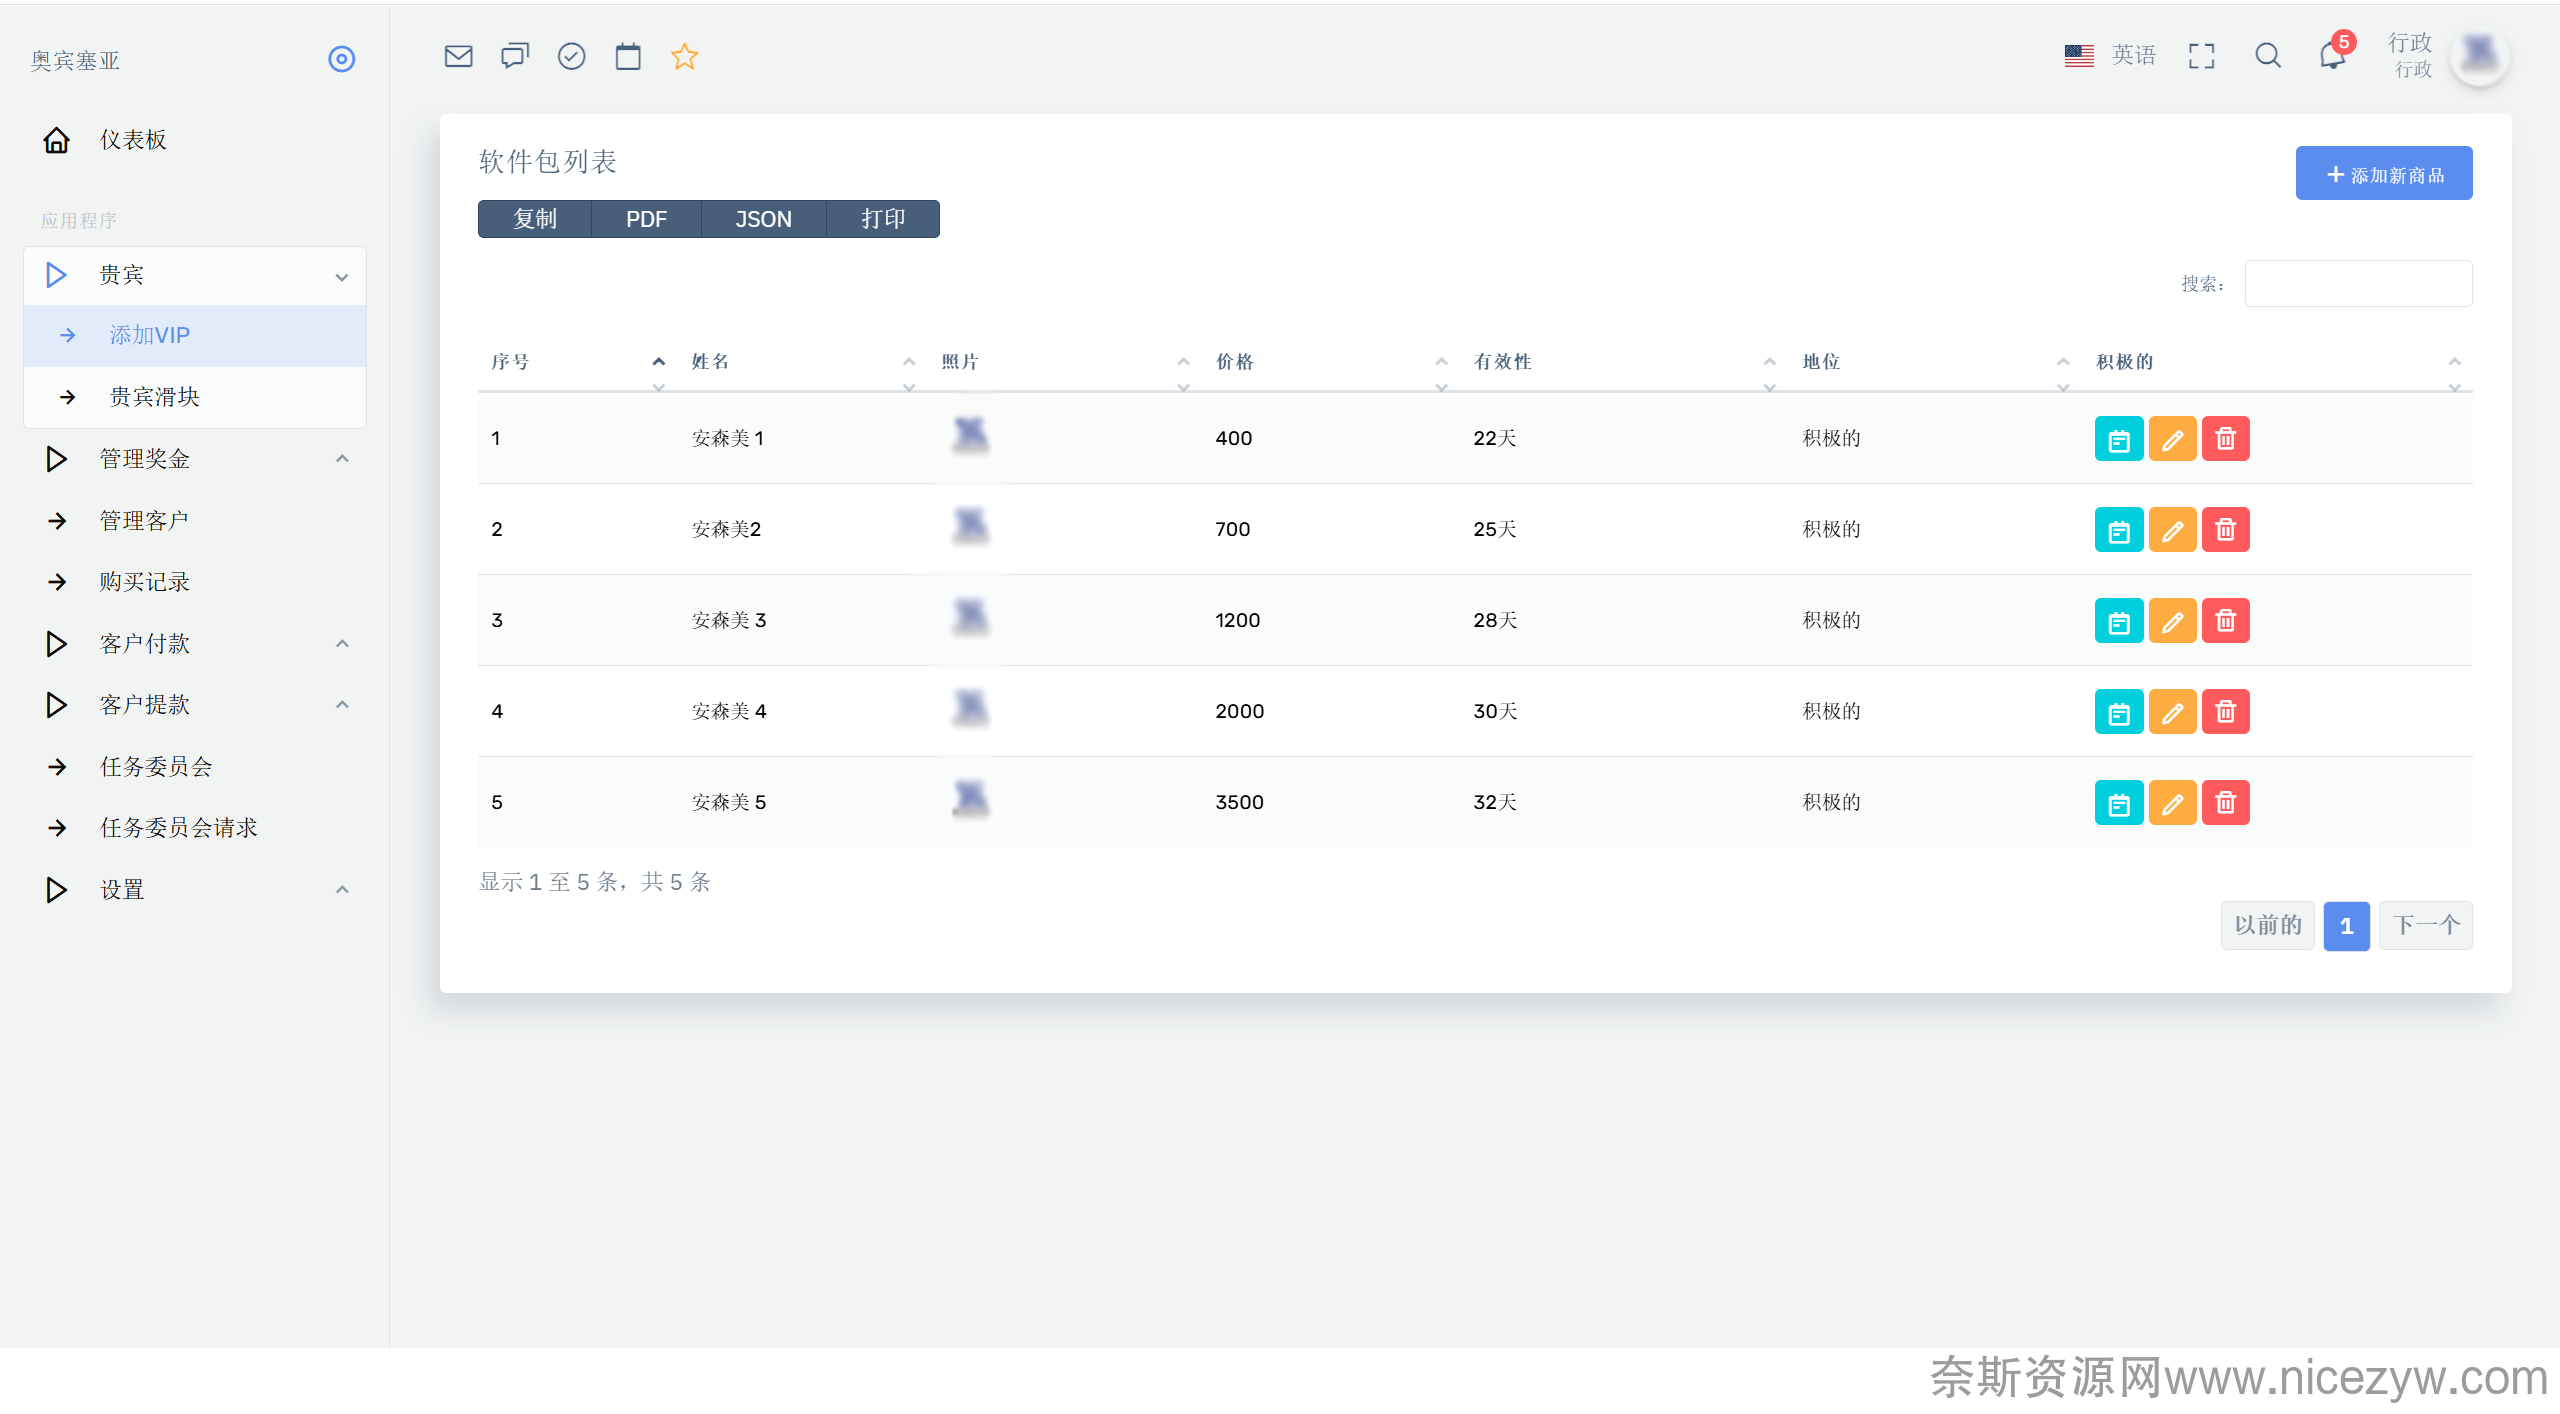
Task: Edit 安森美 4 with orange pencil
Action: click(x=2172, y=712)
